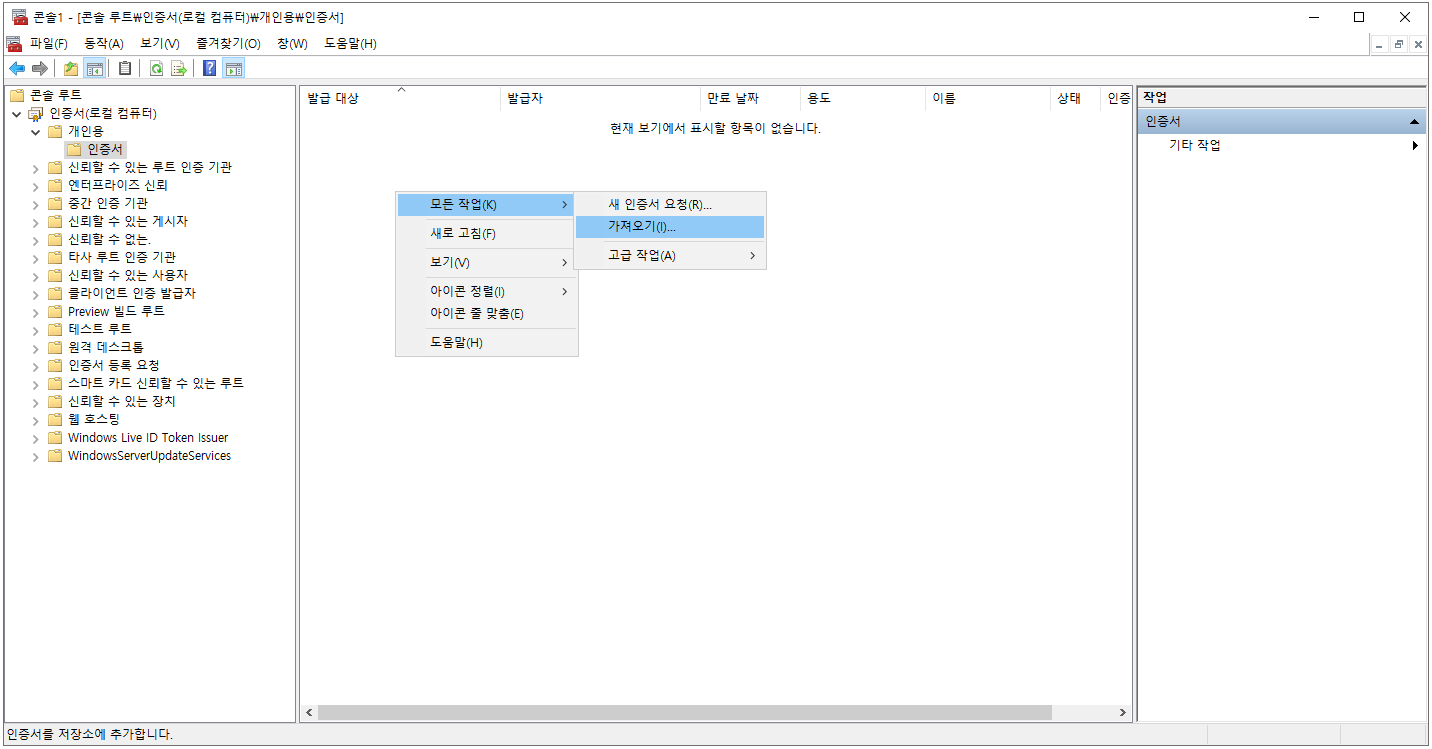The image size is (1432, 749).
Task: Select 스마트 카드 신뢰할 수 있는 루트 item
Action: tap(156, 383)
